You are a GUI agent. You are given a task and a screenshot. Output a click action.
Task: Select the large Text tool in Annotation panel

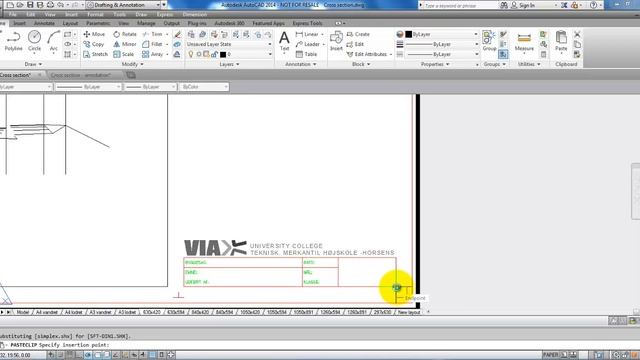click(284, 41)
